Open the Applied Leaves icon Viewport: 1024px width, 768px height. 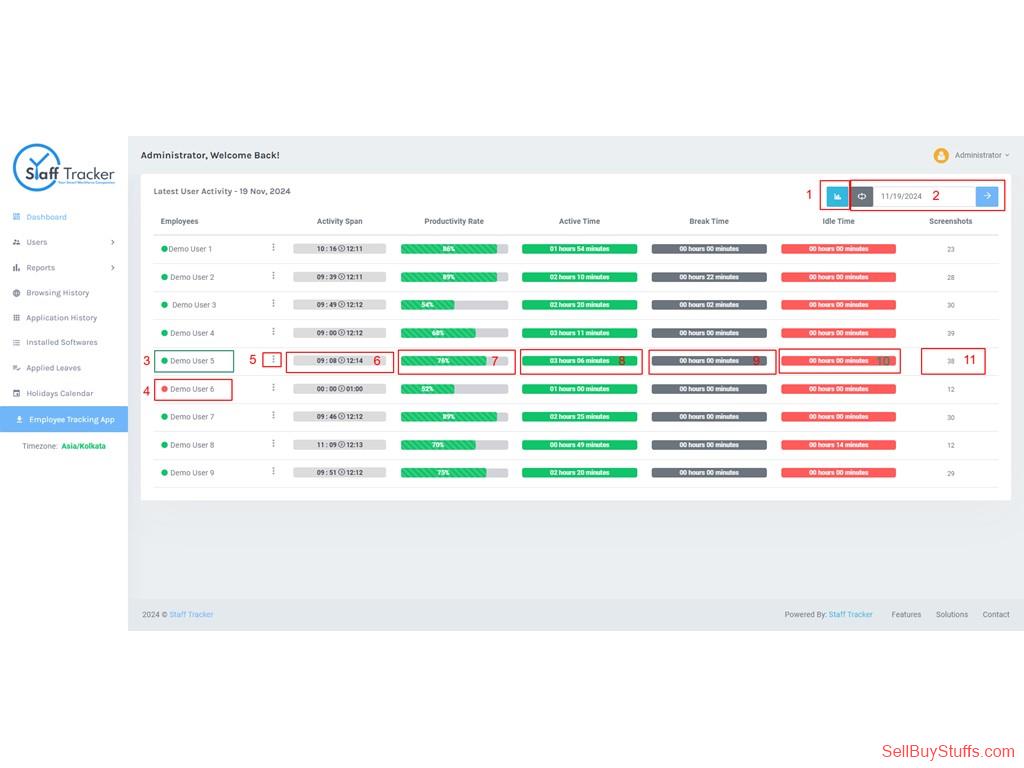click(x=18, y=368)
